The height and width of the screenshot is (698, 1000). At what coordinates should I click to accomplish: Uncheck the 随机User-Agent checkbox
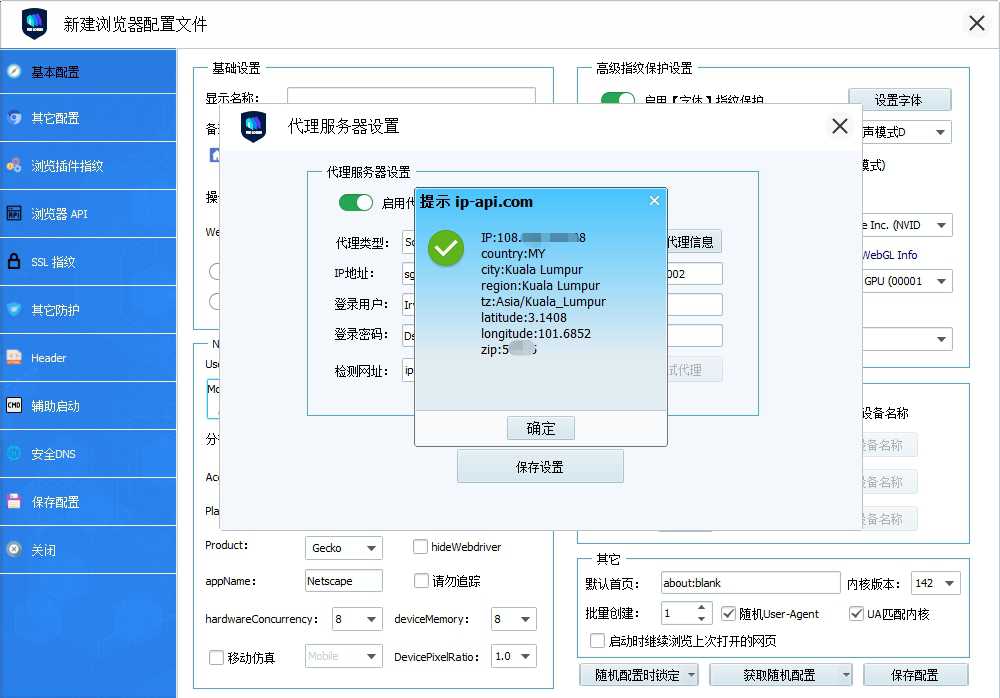(728, 613)
